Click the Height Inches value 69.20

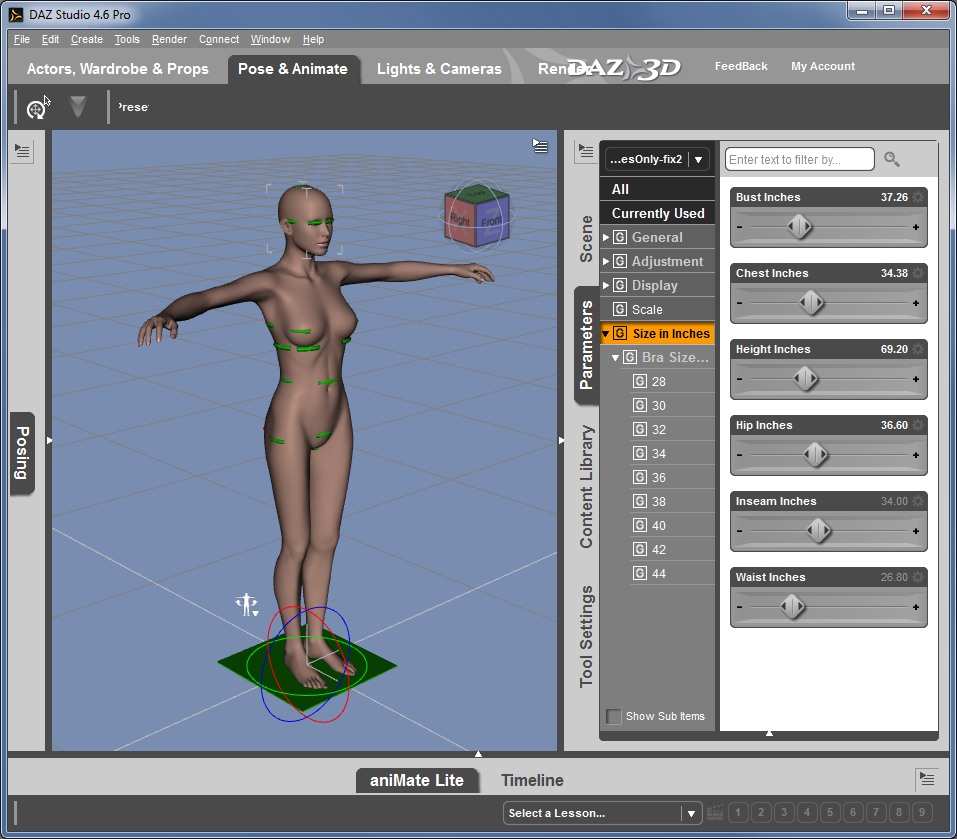[x=894, y=349]
